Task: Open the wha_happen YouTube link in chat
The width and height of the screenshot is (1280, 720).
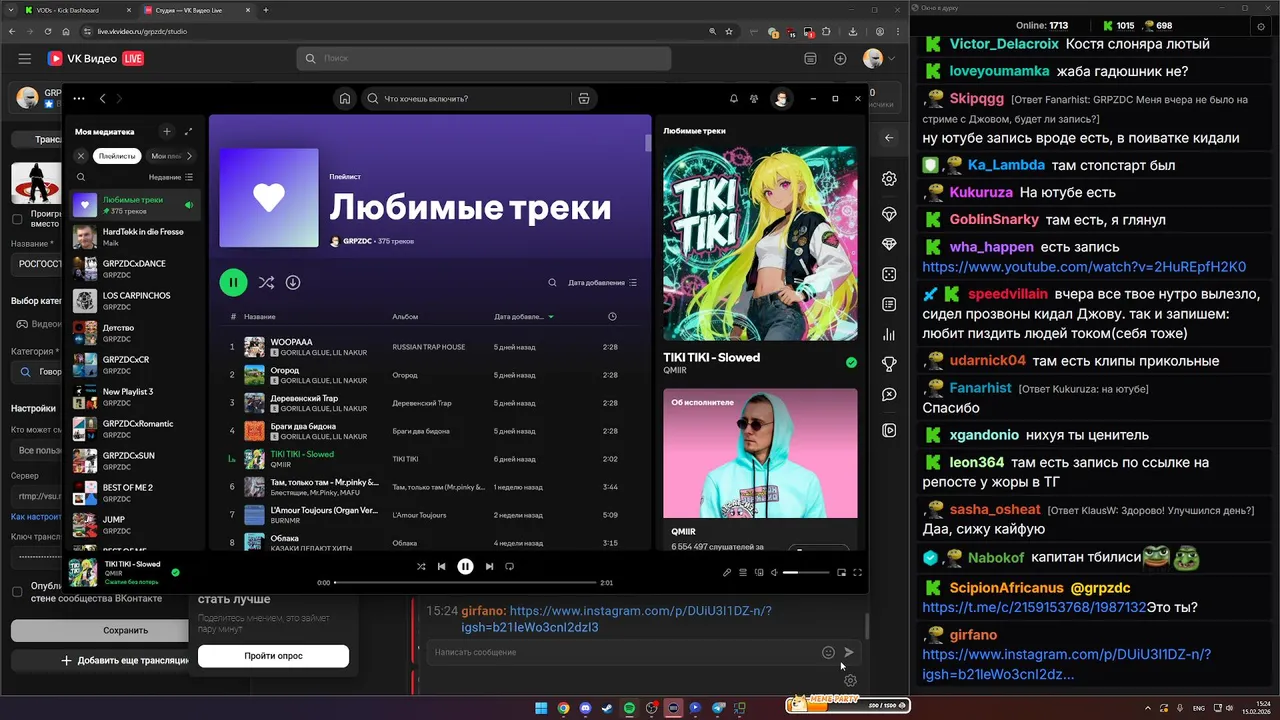Action: (x=1084, y=267)
